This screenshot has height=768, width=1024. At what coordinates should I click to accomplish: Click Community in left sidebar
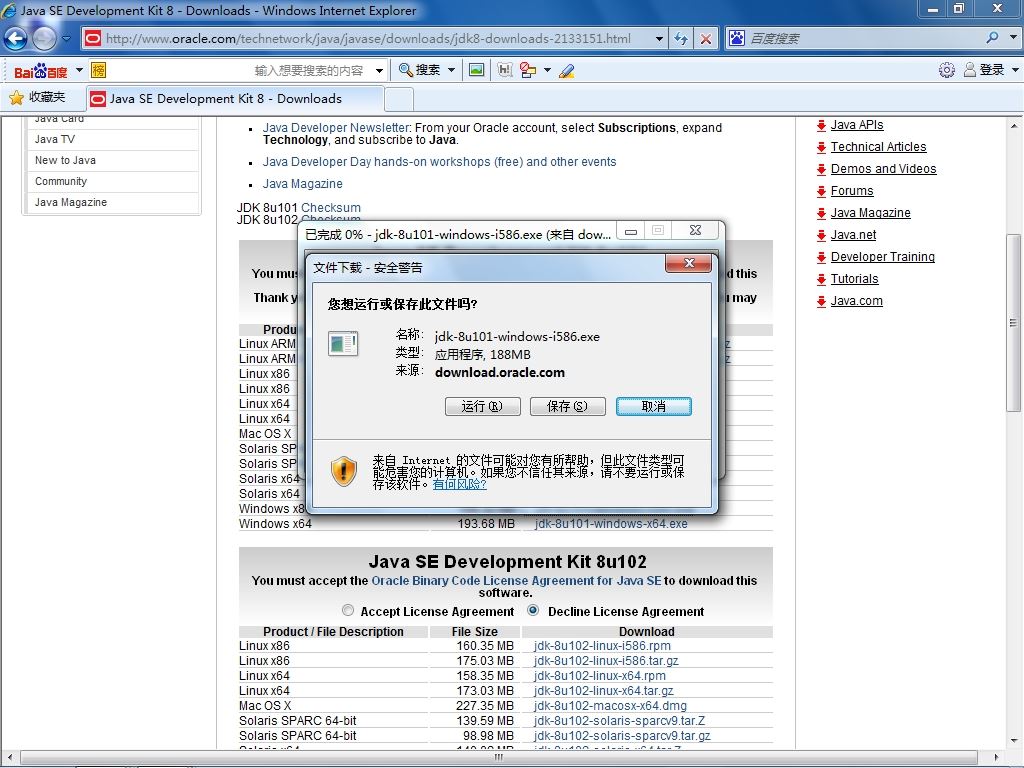pos(61,181)
